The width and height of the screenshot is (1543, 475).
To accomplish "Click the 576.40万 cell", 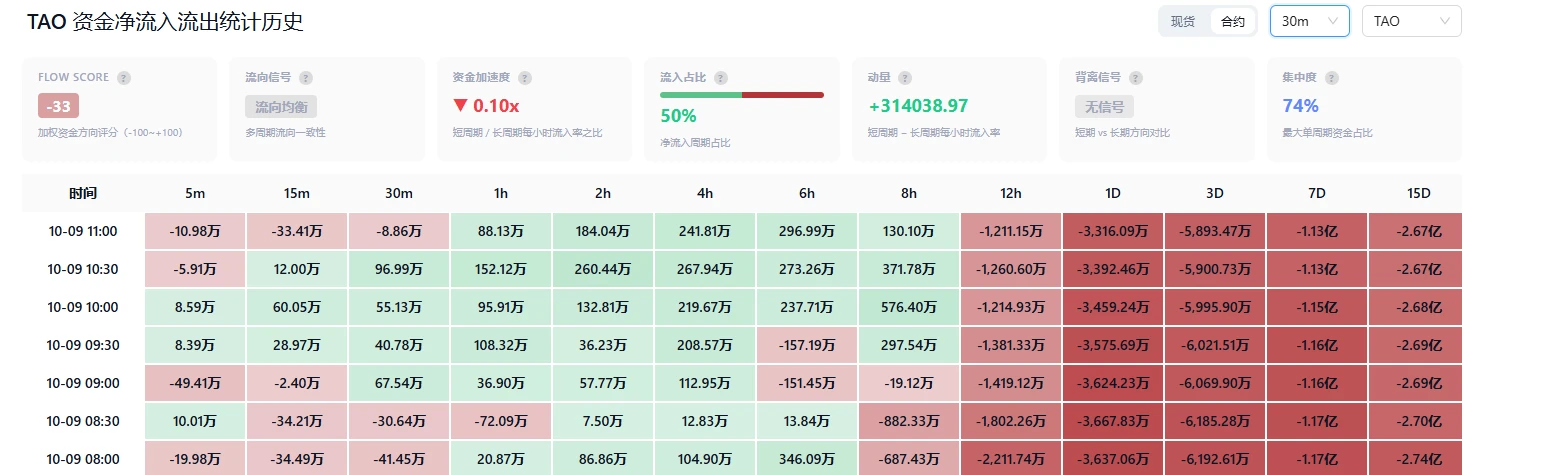I will (x=909, y=307).
